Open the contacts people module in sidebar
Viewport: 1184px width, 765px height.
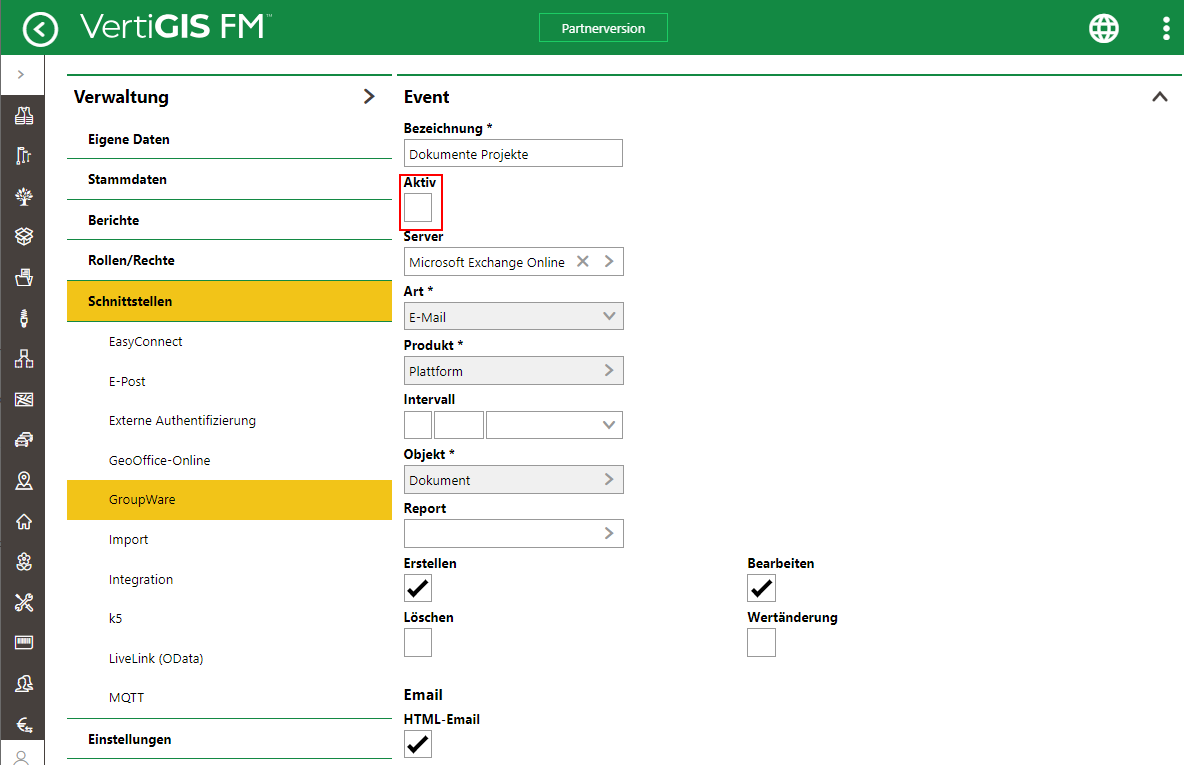[23, 683]
